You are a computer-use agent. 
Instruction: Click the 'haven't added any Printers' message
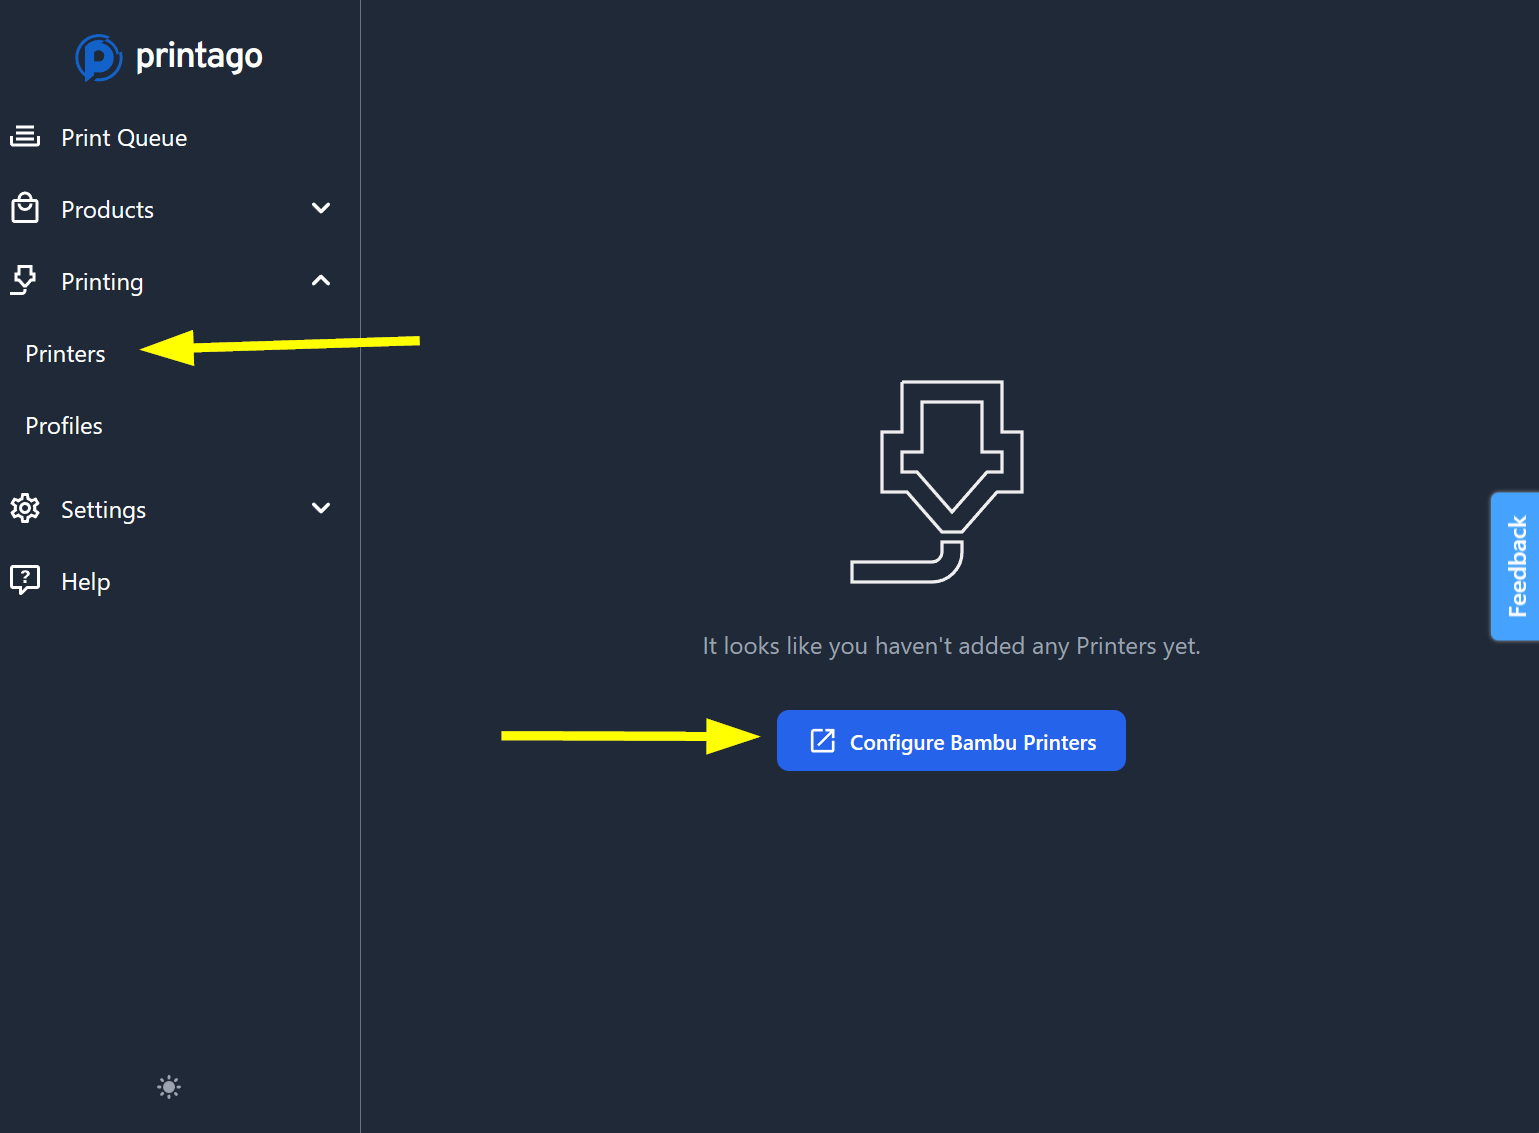coord(951,646)
